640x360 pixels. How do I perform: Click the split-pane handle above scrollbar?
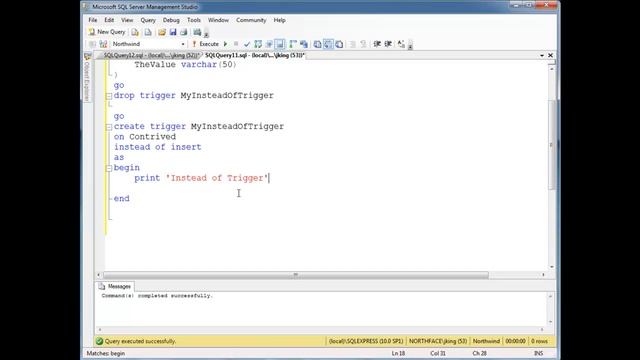551,62
